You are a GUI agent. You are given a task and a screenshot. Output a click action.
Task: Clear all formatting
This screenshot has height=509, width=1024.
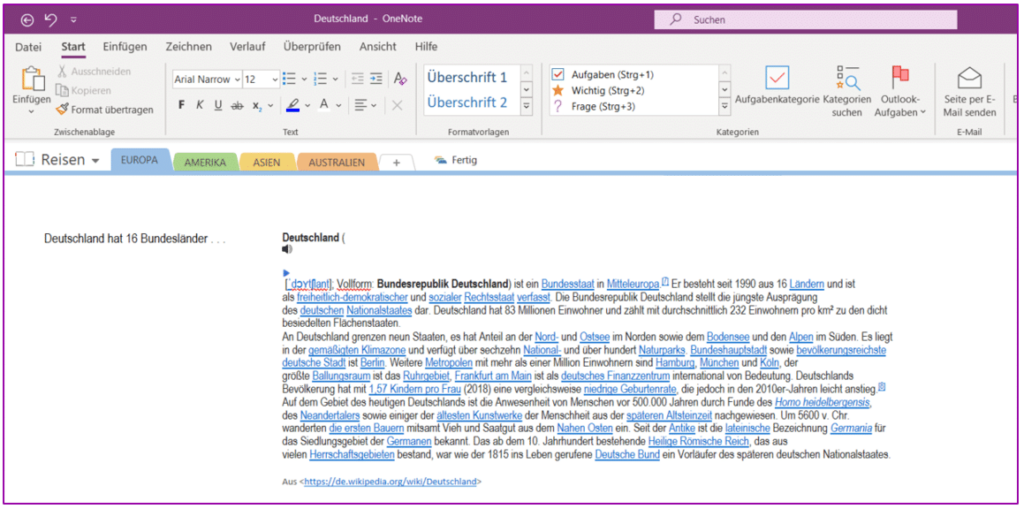(x=400, y=79)
